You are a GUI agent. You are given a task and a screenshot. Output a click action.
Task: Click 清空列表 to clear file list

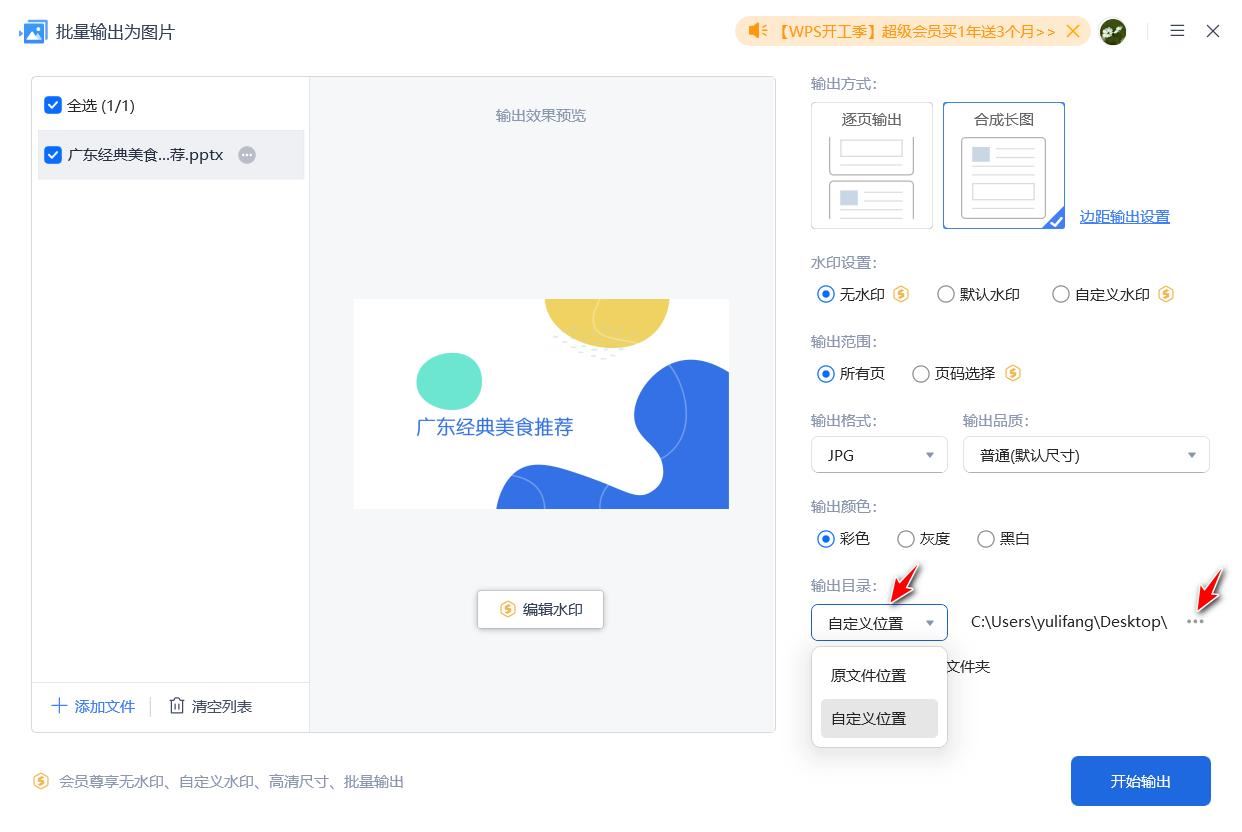(210, 706)
